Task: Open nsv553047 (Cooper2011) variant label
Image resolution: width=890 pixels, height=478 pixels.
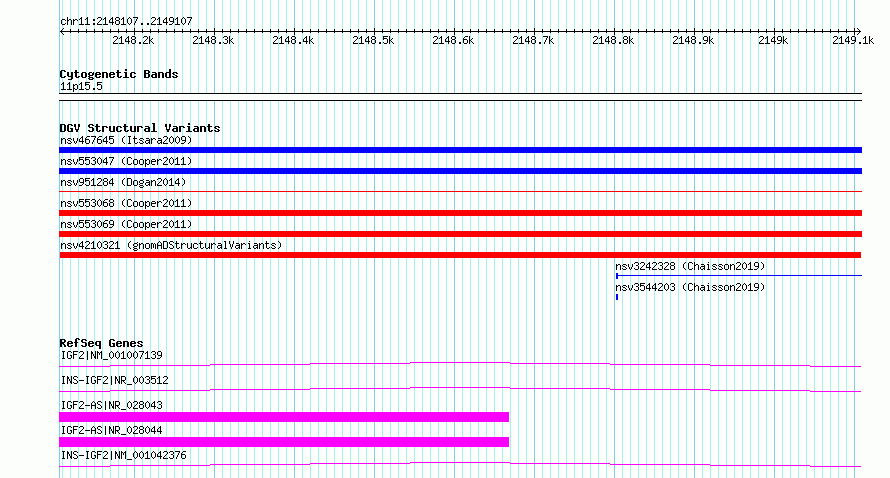Action: click(126, 161)
